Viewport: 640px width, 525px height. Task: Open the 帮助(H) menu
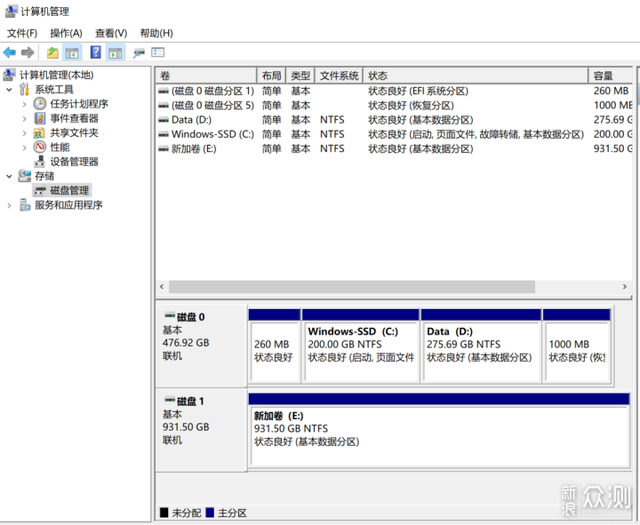pyautogui.click(x=156, y=33)
